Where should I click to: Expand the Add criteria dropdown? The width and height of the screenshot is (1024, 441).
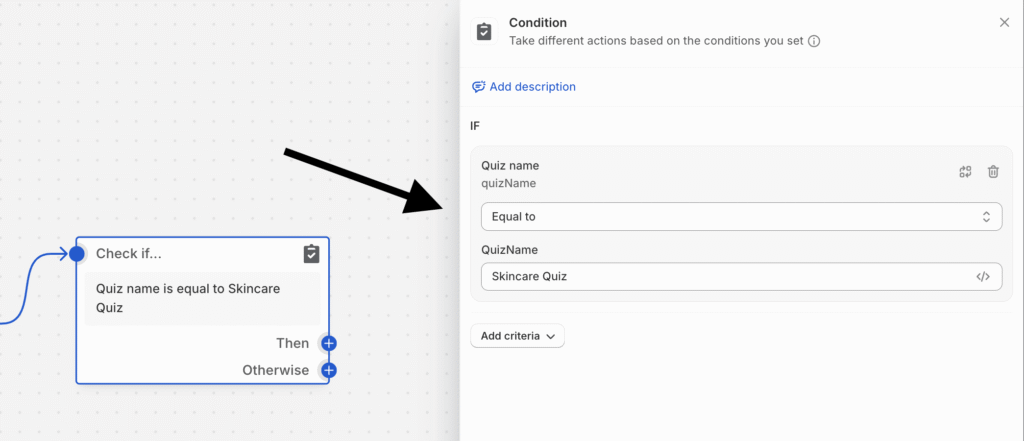coord(517,336)
